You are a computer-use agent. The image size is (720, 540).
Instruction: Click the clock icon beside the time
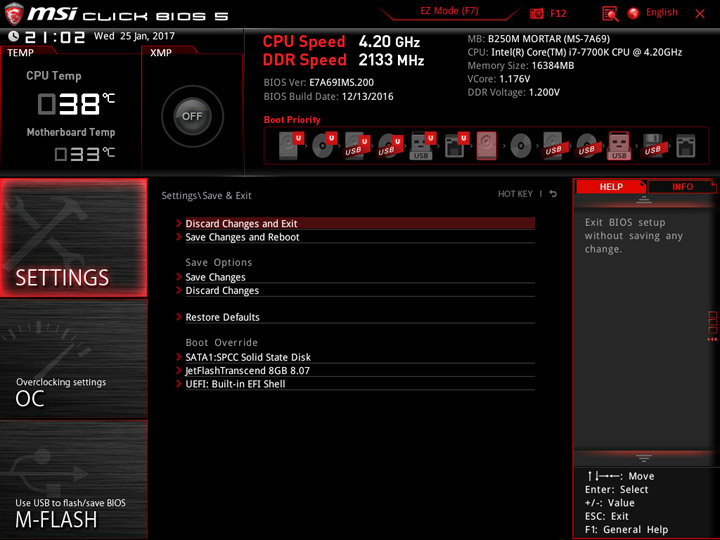click(14, 36)
